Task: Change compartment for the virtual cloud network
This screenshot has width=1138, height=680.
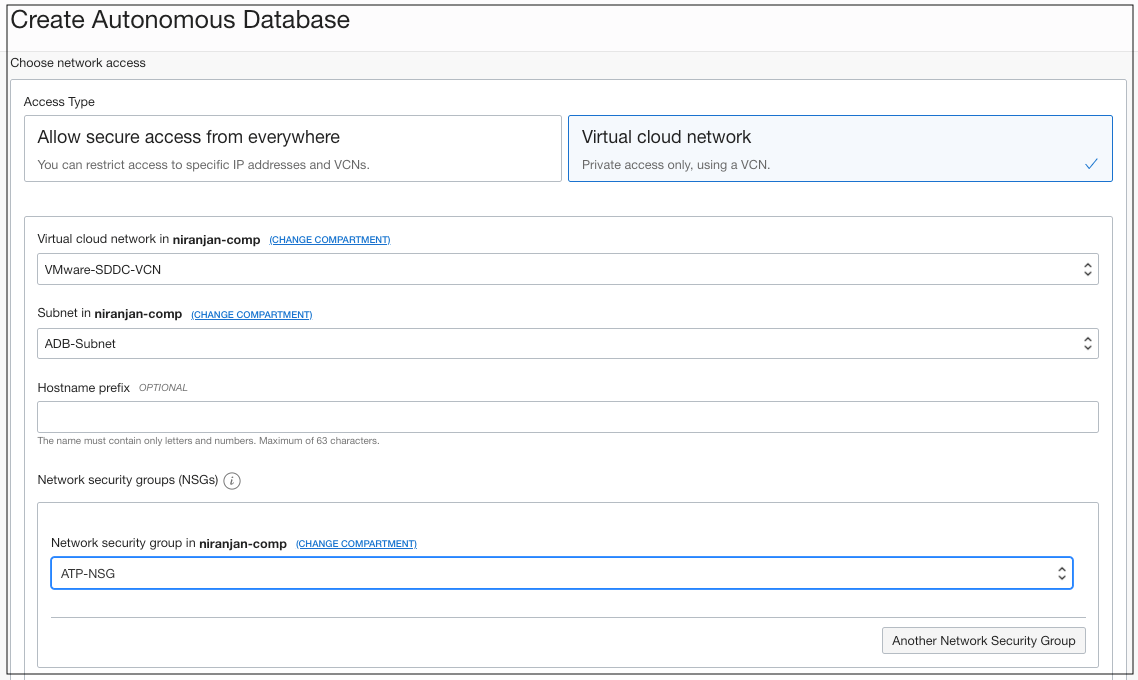Action: point(329,239)
